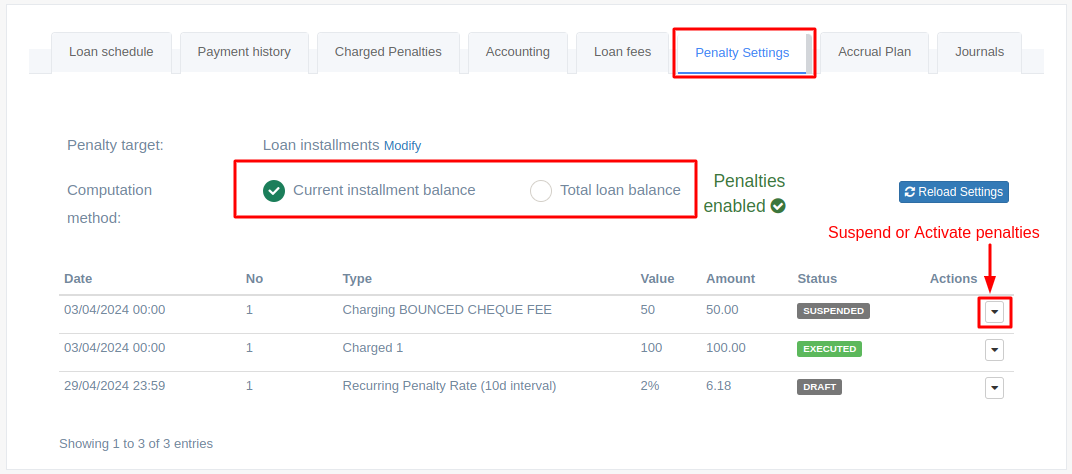Sort table by the Date column header

(x=78, y=279)
